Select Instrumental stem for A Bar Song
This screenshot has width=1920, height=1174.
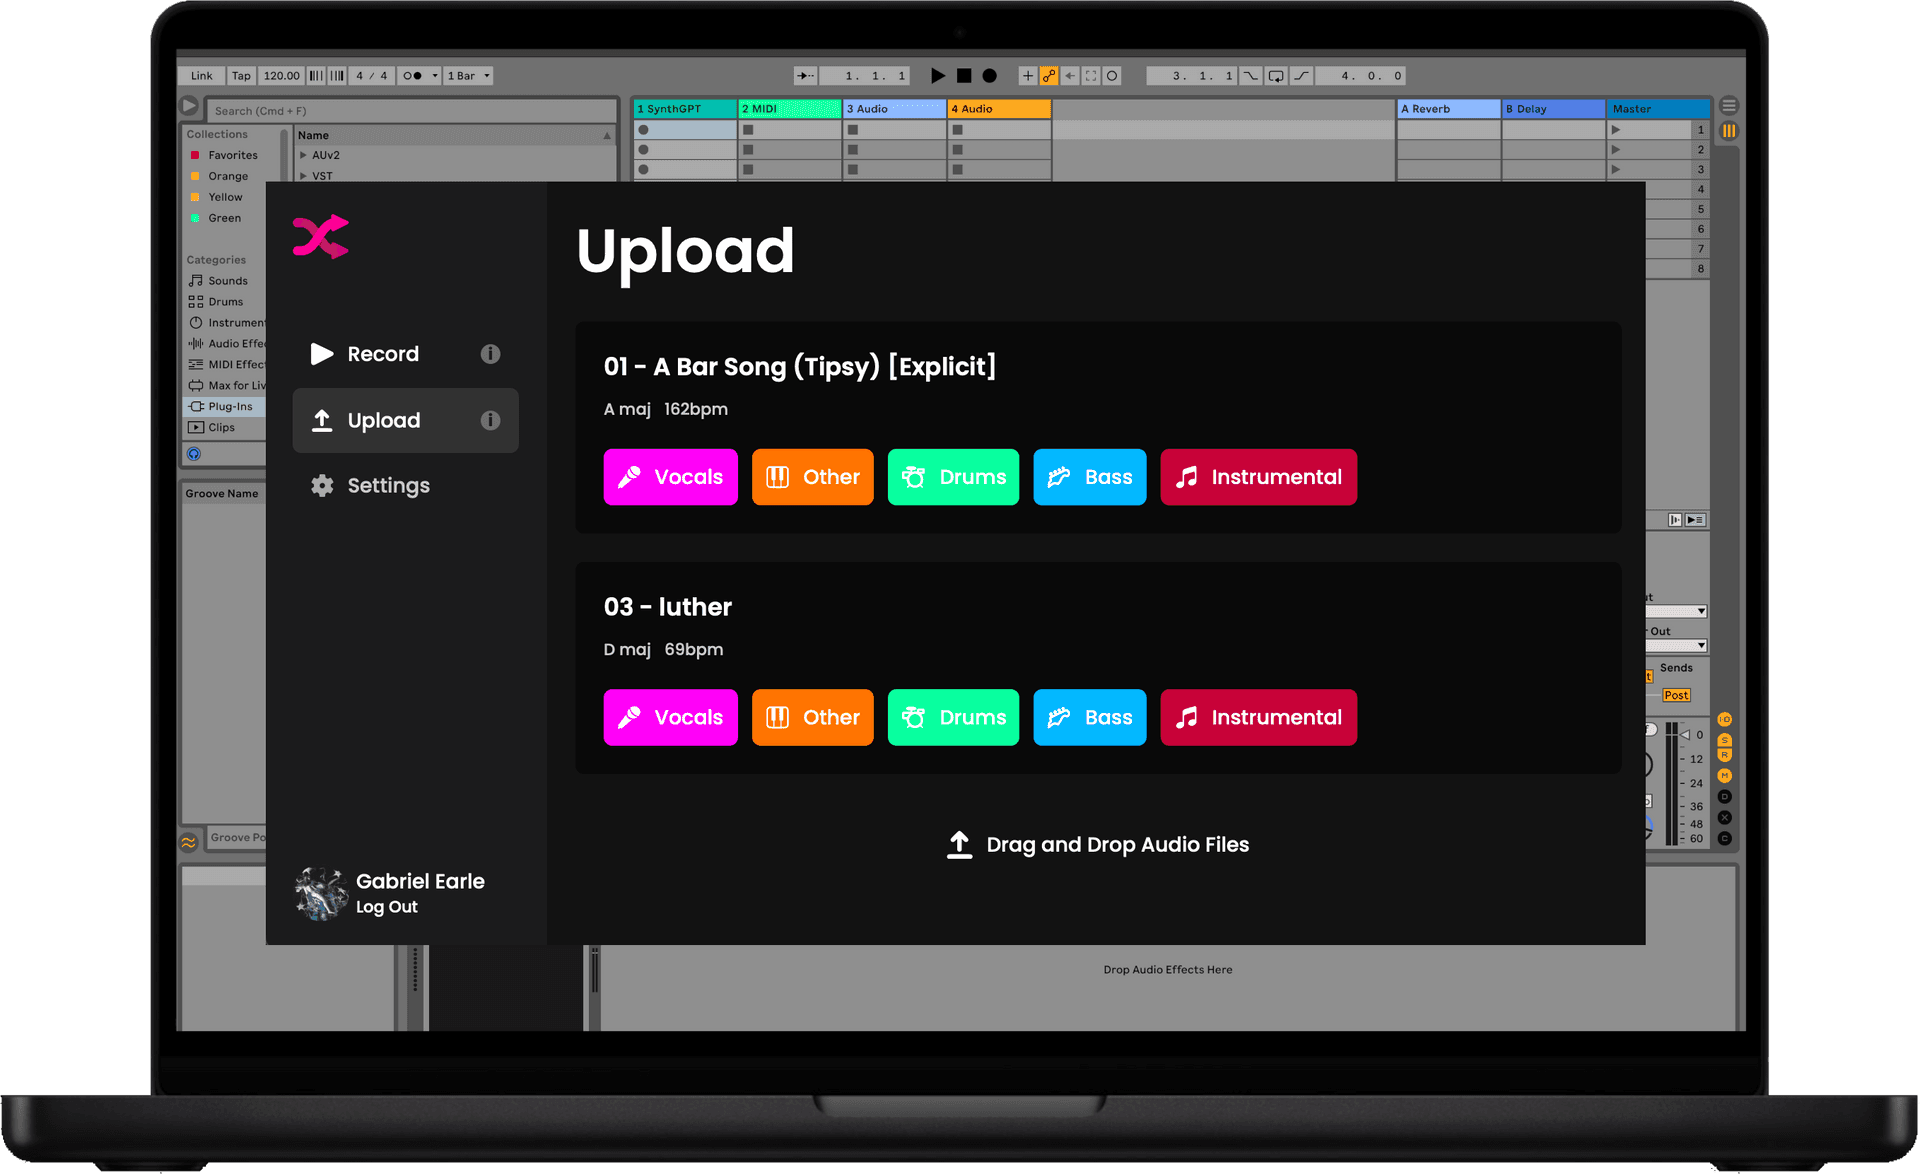1258,477
